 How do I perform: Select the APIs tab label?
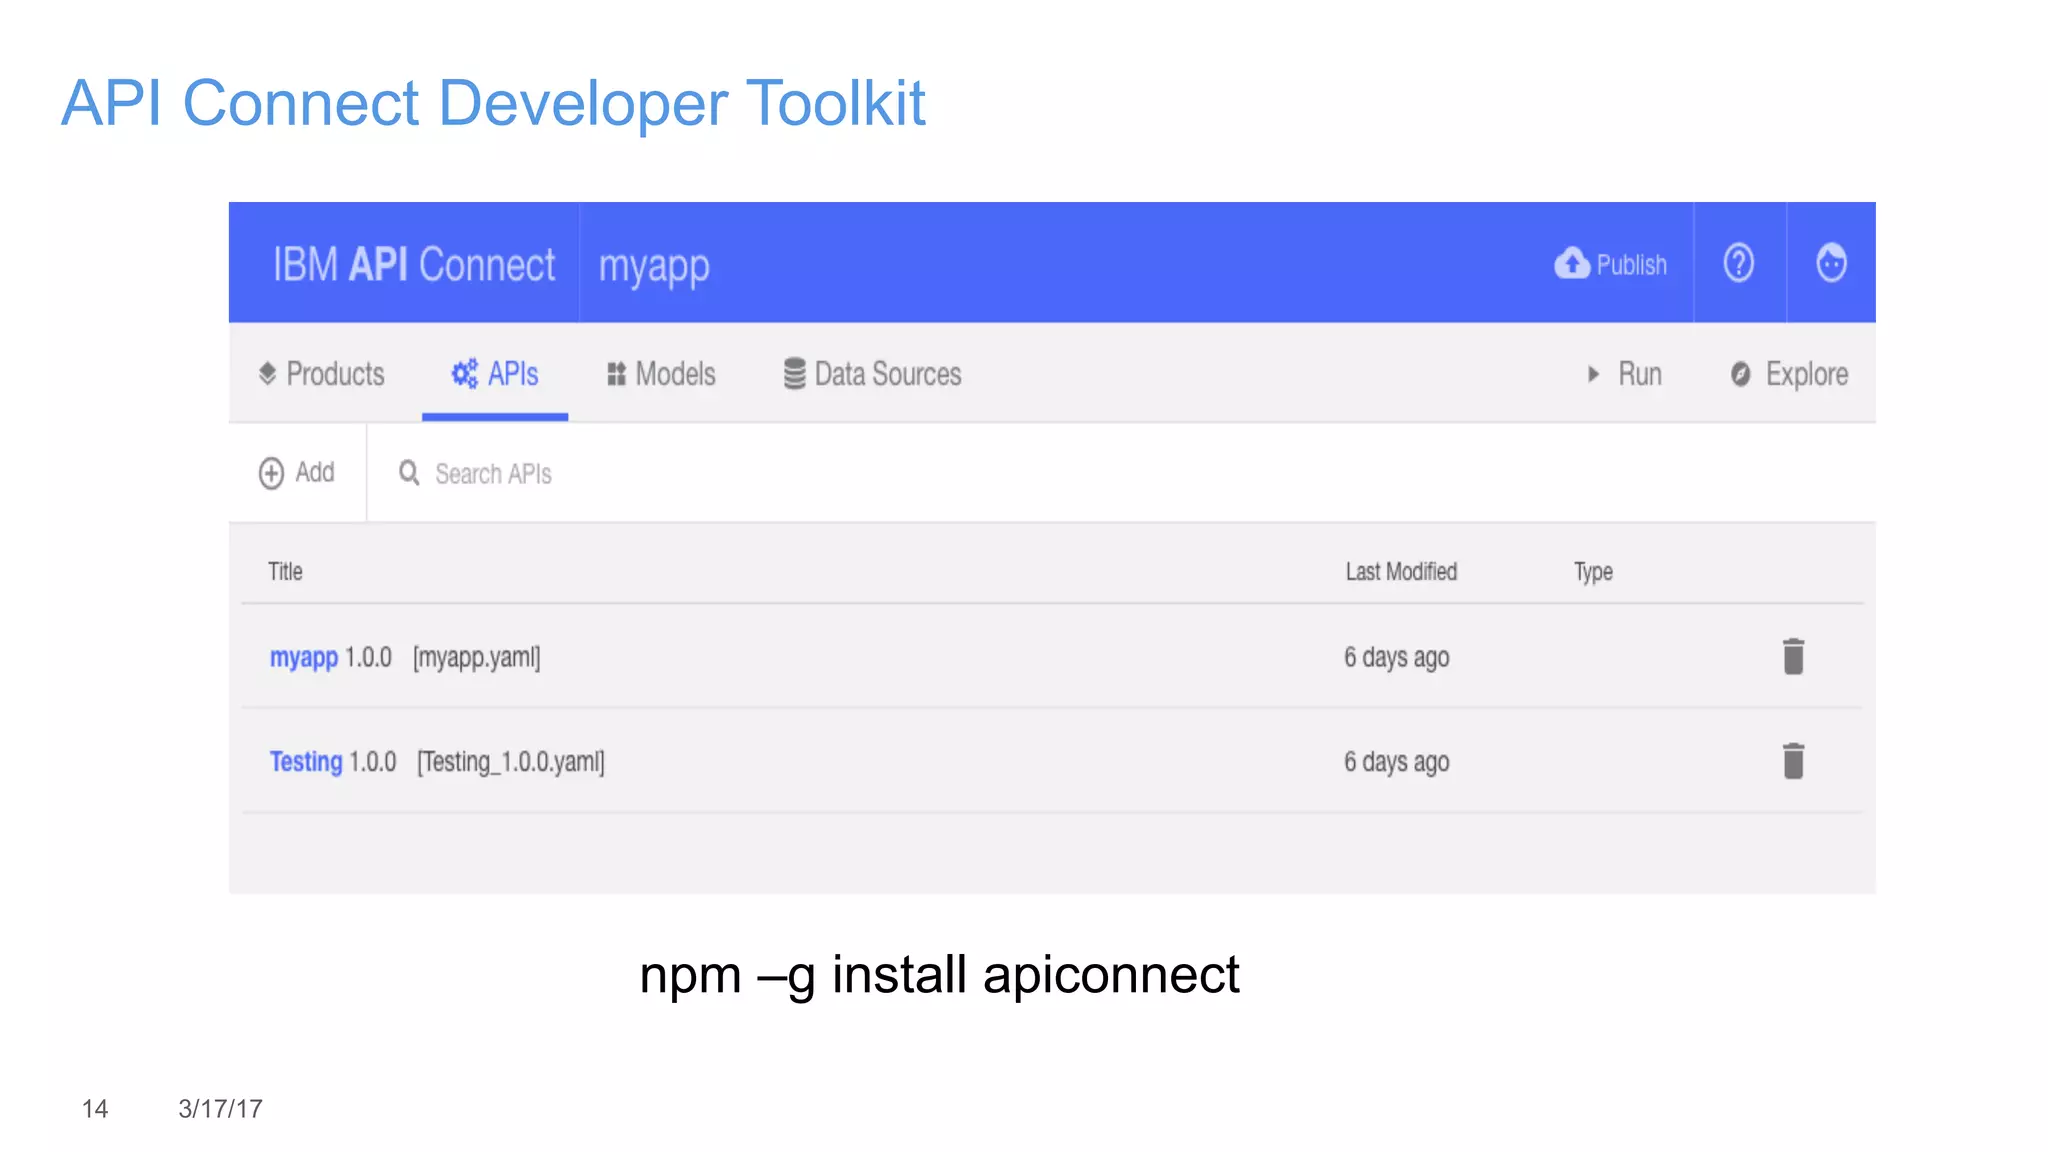pyautogui.click(x=513, y=374)
